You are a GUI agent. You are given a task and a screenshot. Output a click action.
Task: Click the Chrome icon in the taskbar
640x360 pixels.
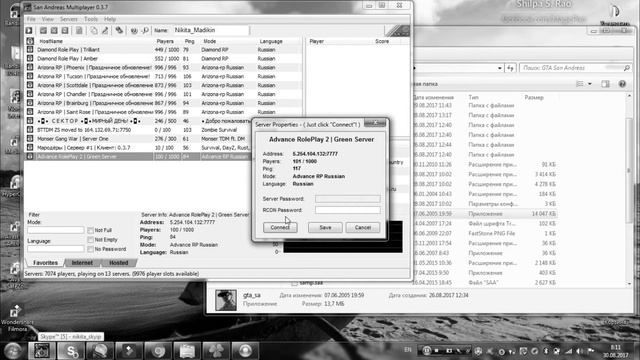[x=159, y=351]
